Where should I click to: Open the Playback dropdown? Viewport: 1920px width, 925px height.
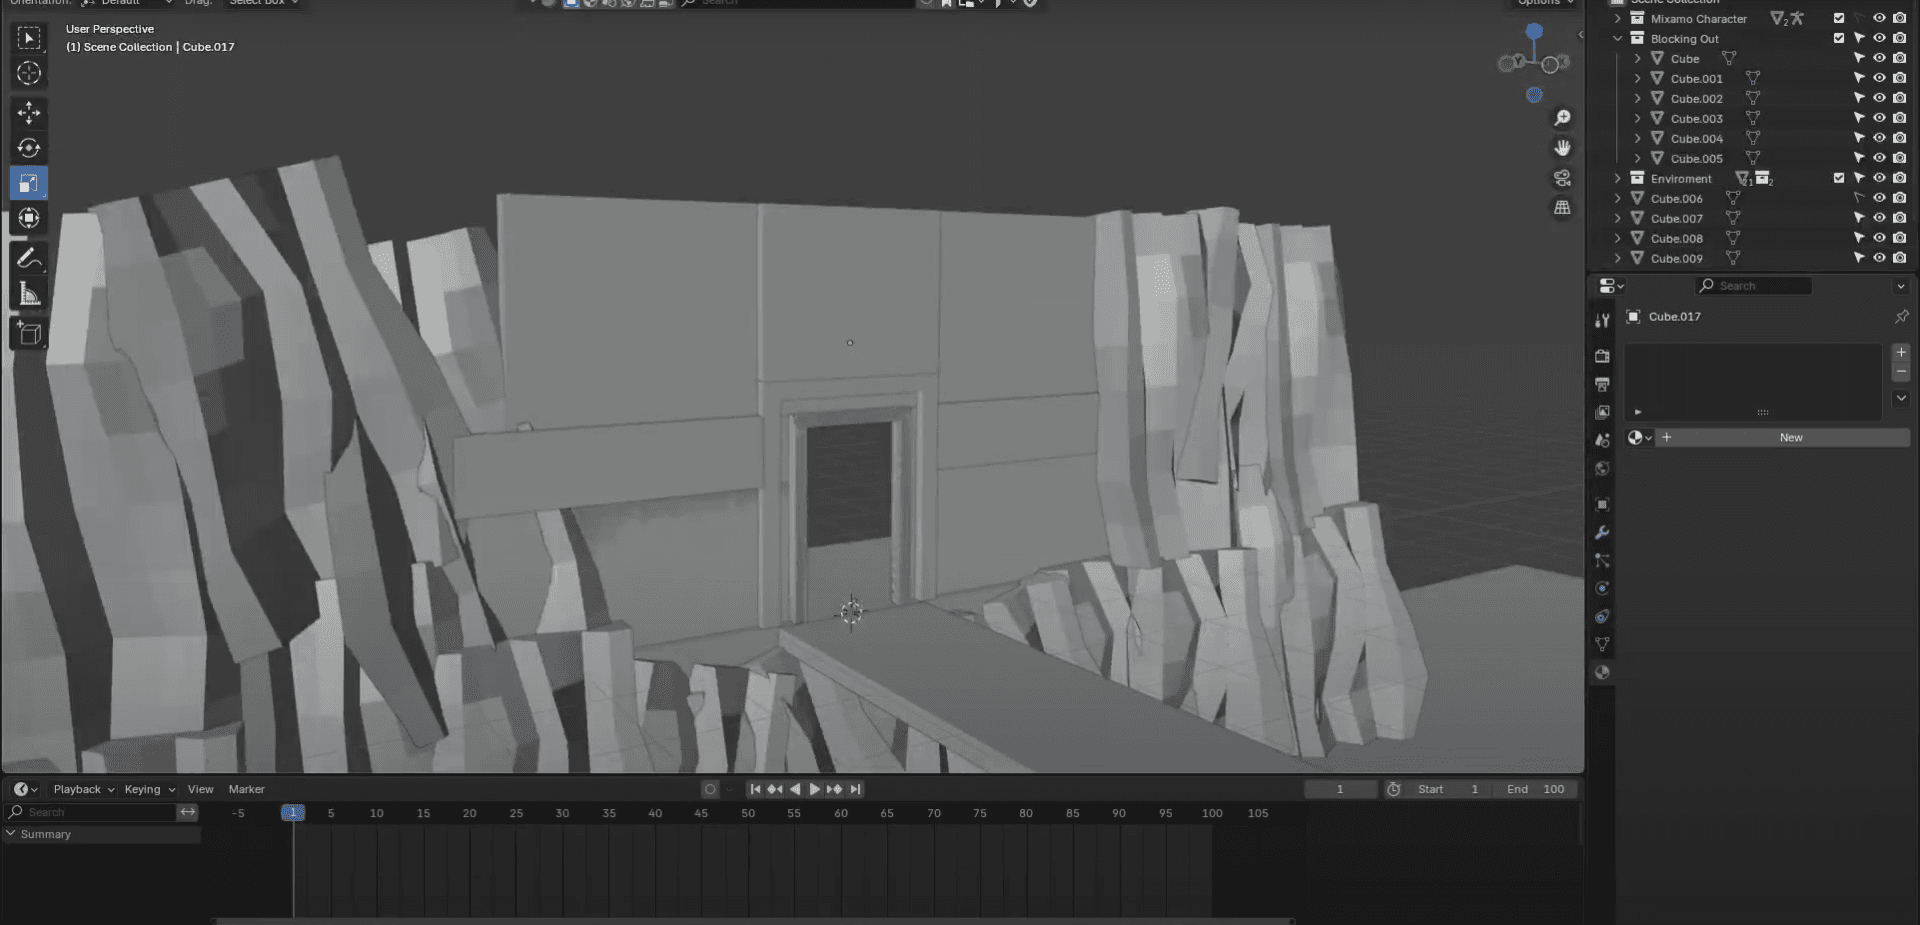(84, 789)
